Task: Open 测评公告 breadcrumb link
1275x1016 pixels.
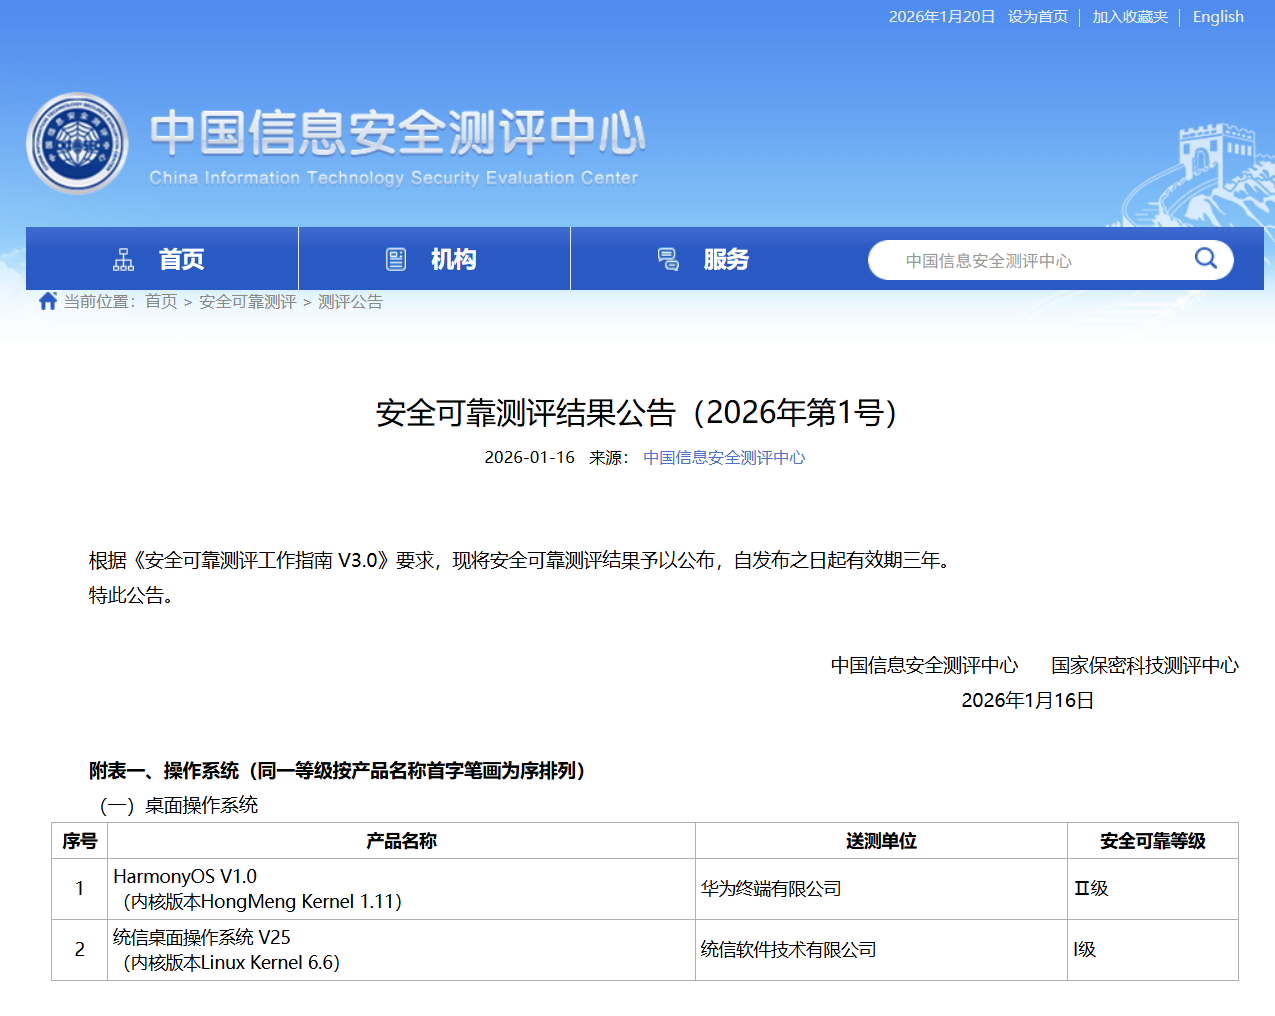Action: click(x=350, y=302)
